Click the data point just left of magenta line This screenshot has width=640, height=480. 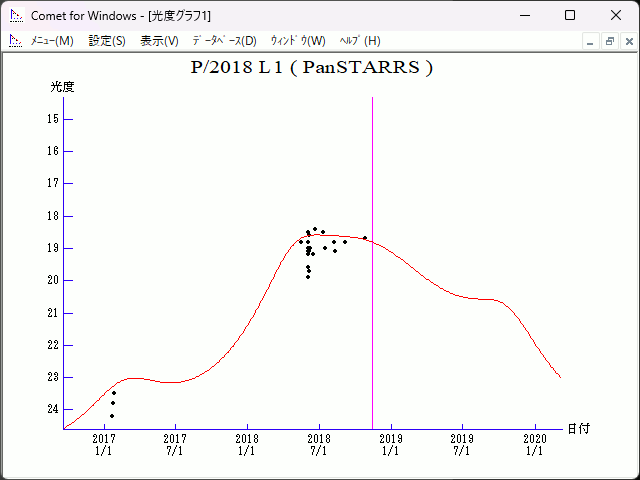coord(365,238)
